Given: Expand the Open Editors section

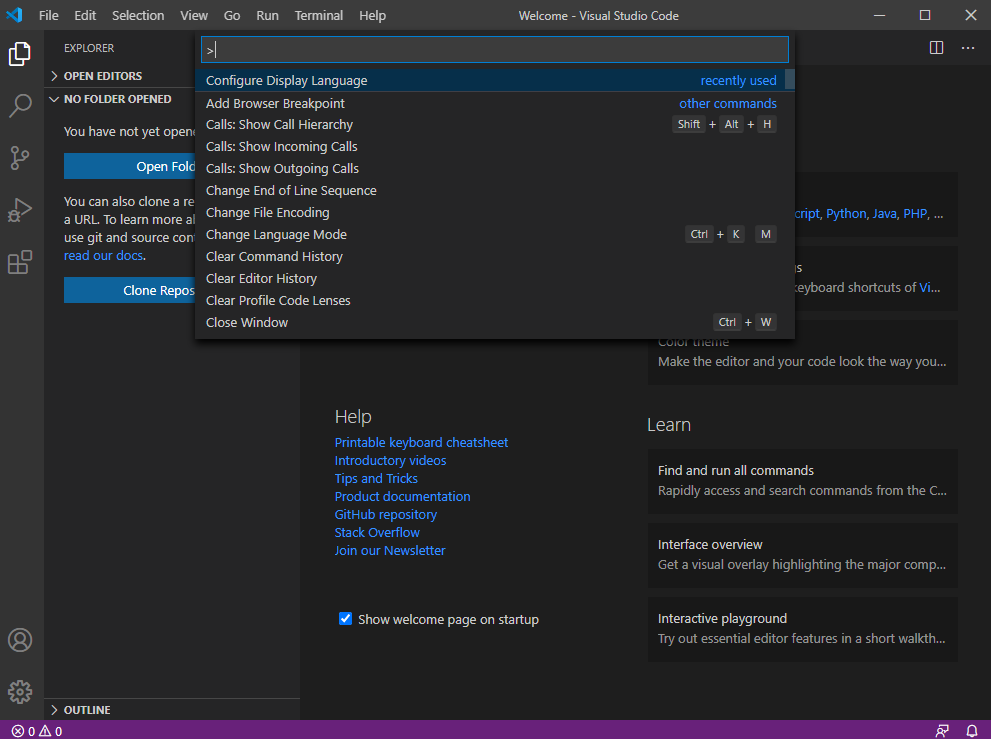Looking at the screenshot, I should pos(172,76).
